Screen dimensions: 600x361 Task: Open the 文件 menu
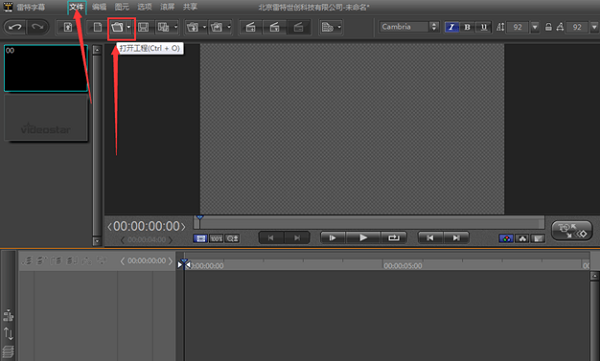pos(77,7)
